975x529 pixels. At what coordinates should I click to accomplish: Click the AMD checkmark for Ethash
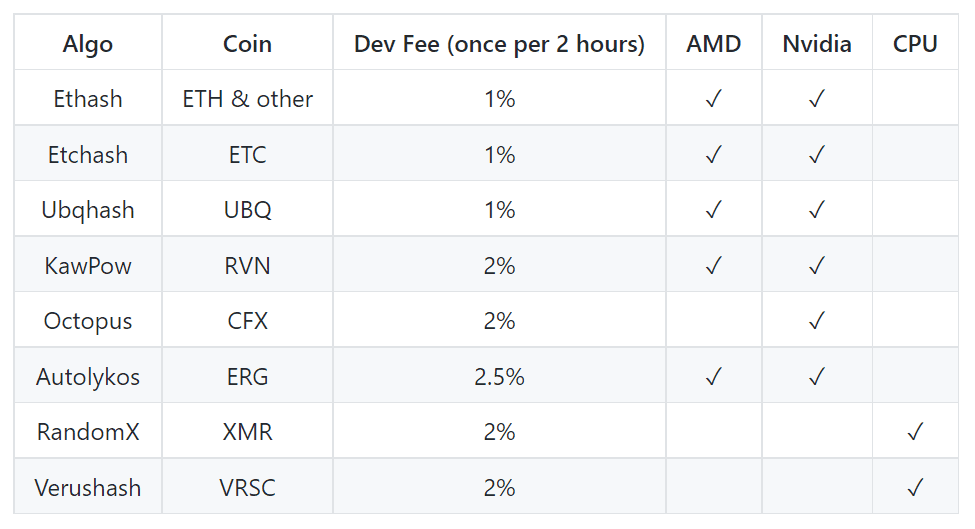click(x=714, y=99)
